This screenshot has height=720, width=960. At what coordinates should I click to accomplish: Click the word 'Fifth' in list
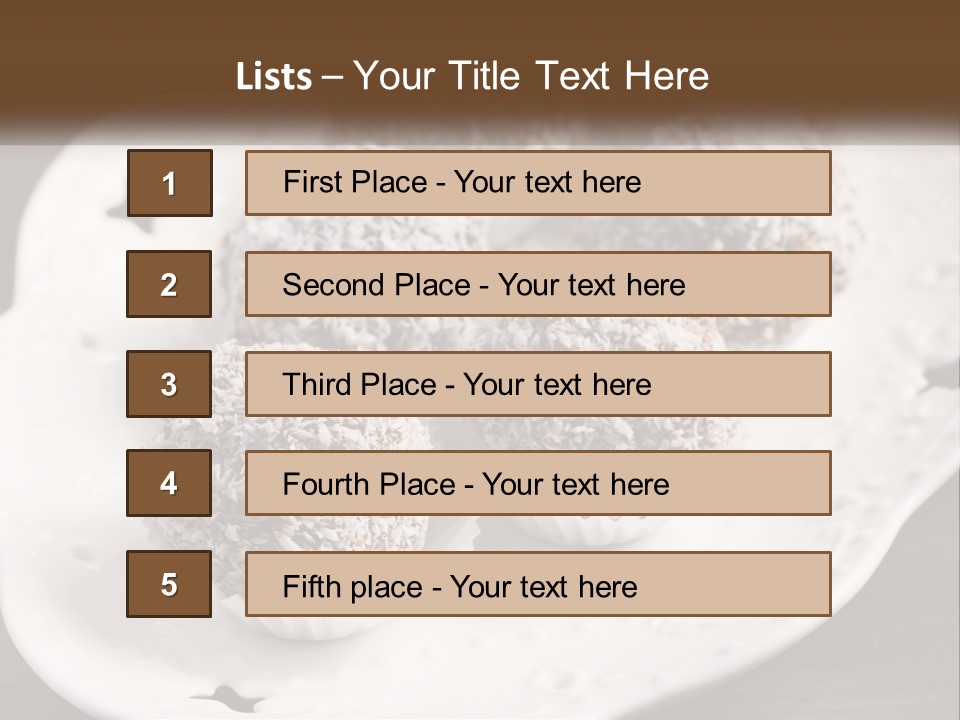point(304,587)
